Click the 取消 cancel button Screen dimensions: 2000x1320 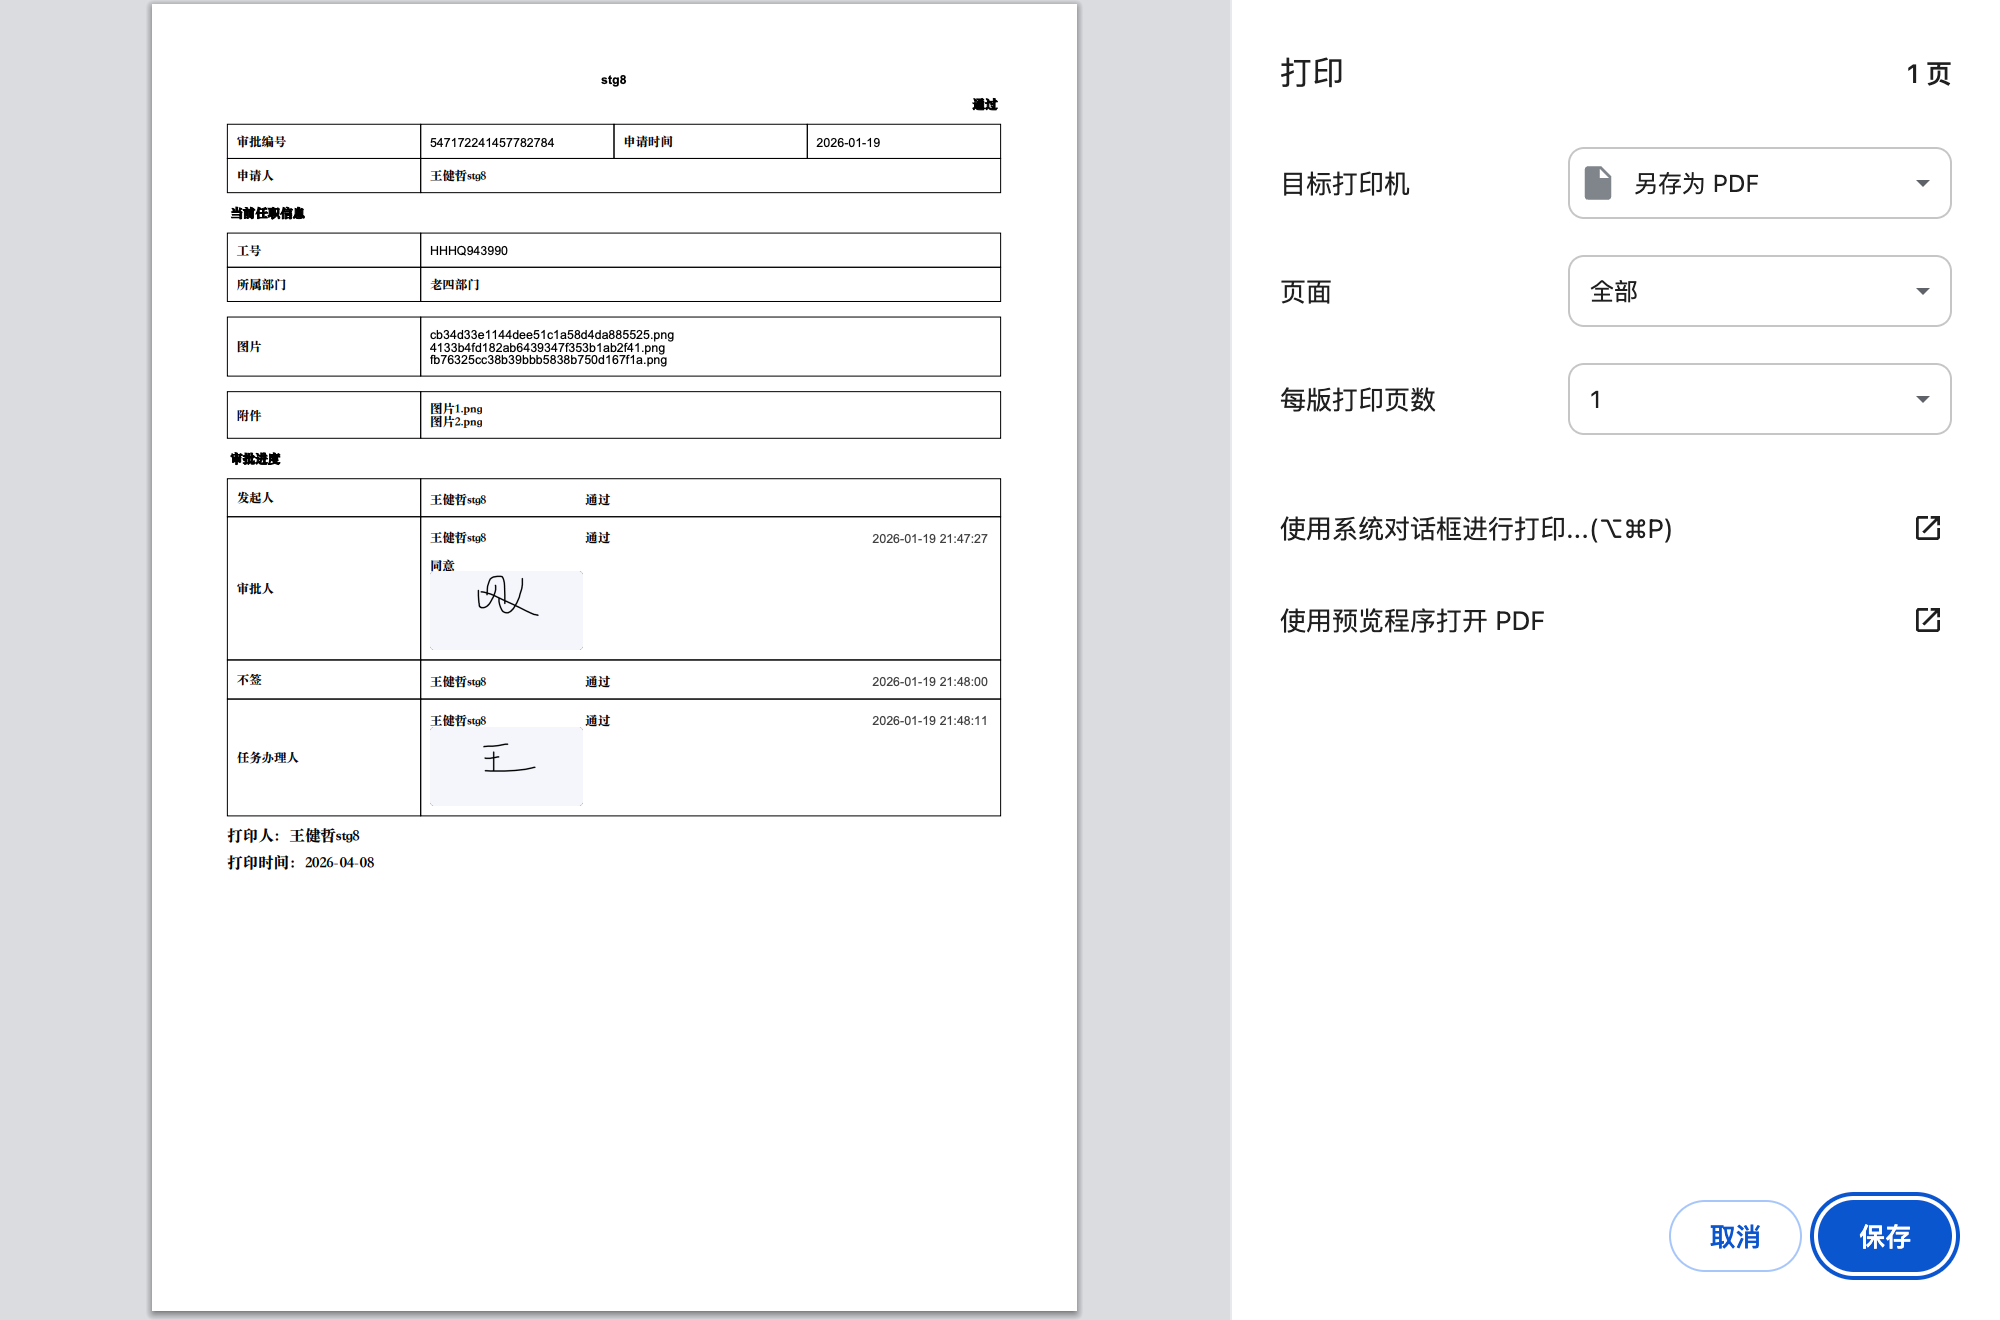[1734, 1236]
